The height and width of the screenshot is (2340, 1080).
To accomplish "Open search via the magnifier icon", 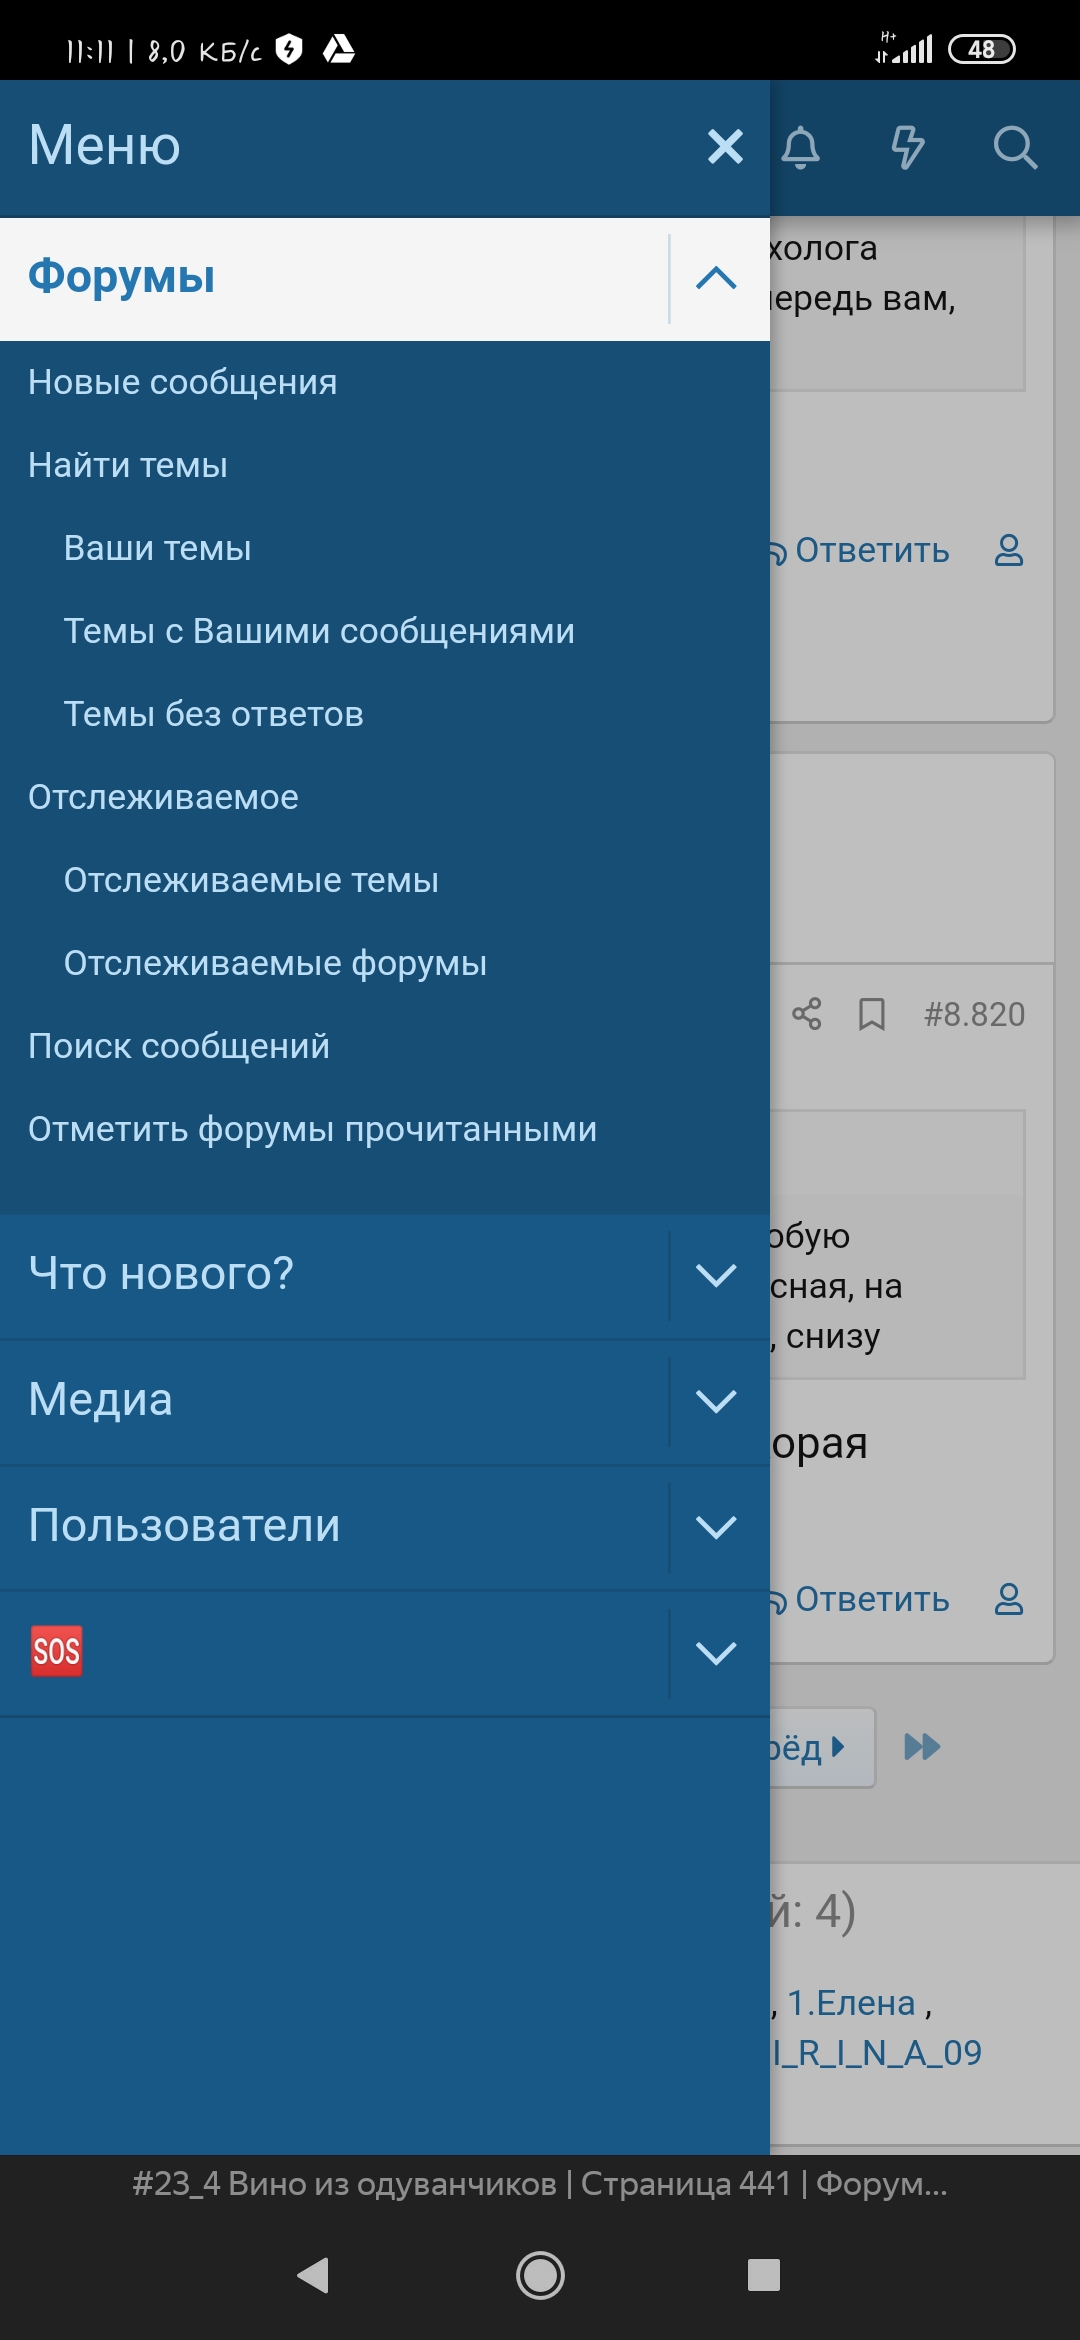I will click(x=1015, y=148).
